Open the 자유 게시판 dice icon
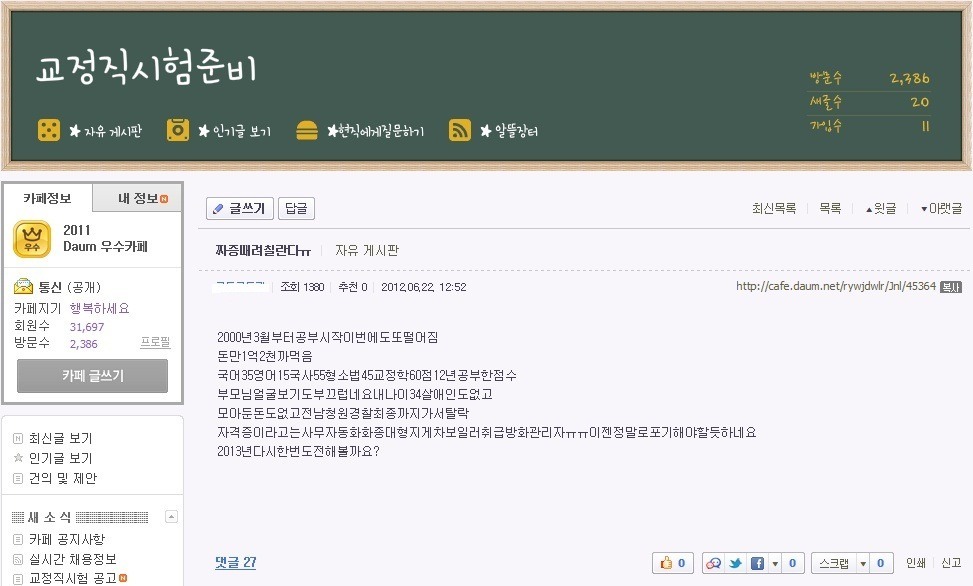Image resolution: width=973 pixels, height=586 pixels. coord(48,129)
